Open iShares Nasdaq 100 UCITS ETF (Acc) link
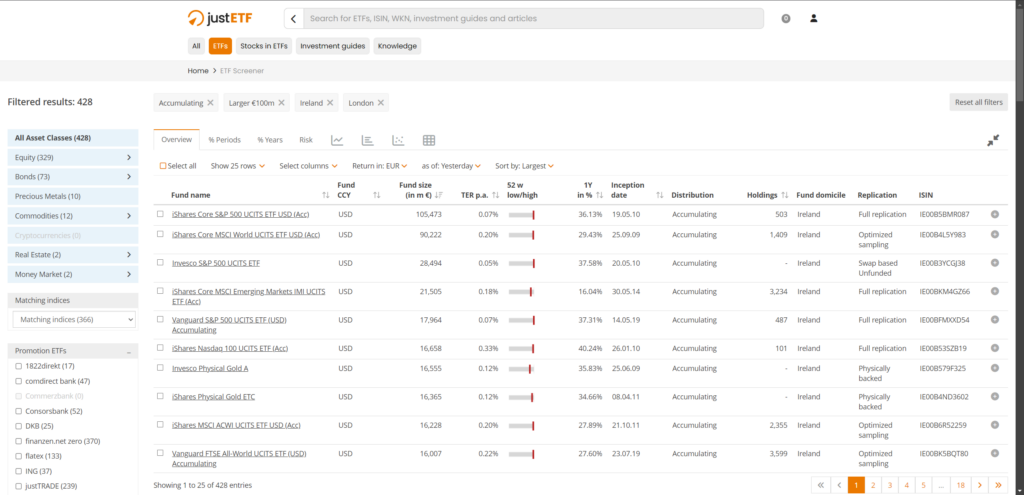 tap(230, 348)
